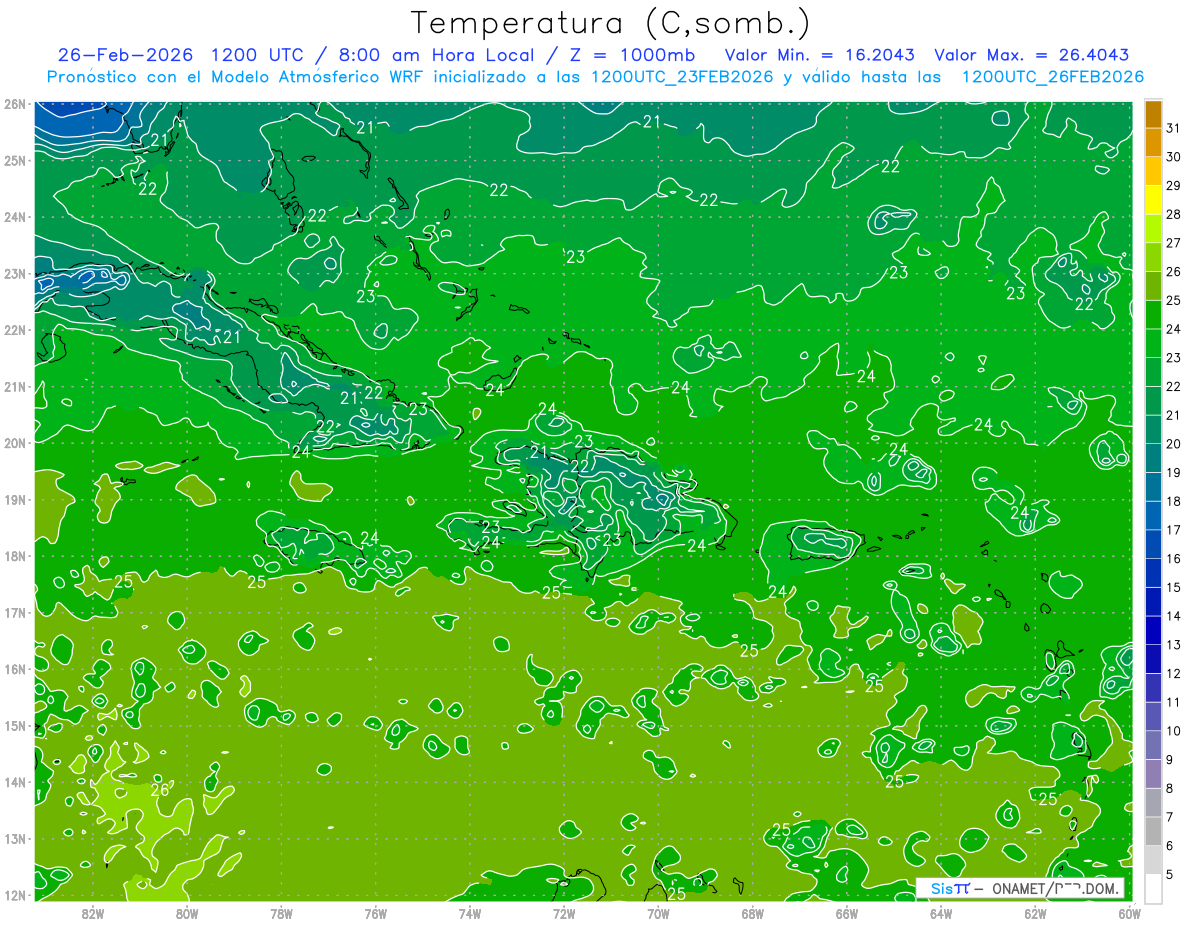Click the 82W longitude axis label
The width and height of the screenshot is (1200, 927).
93,913
